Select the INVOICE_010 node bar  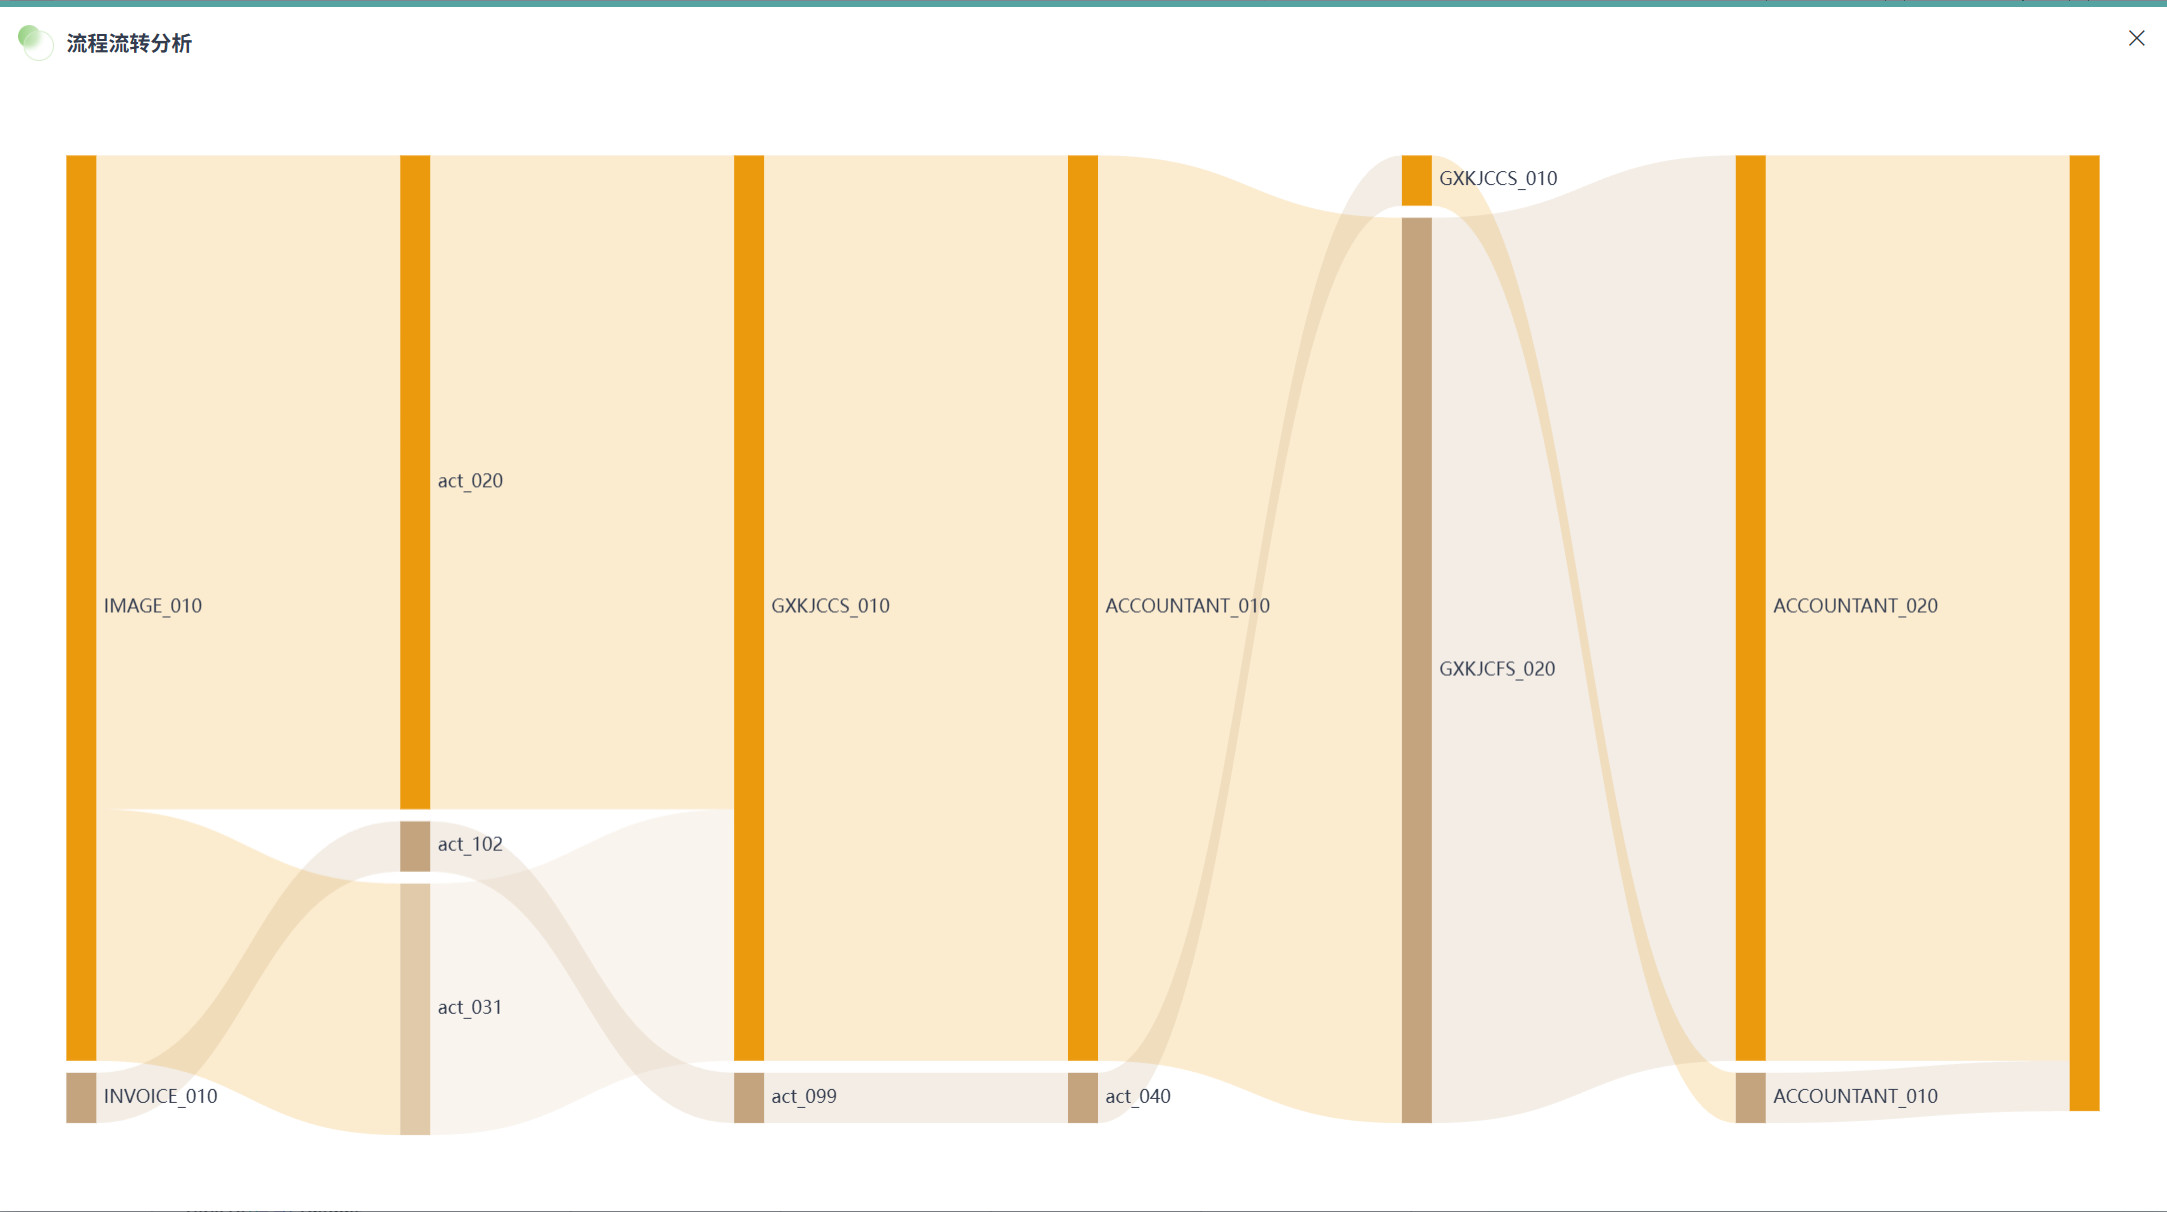tap(81, 1097)
